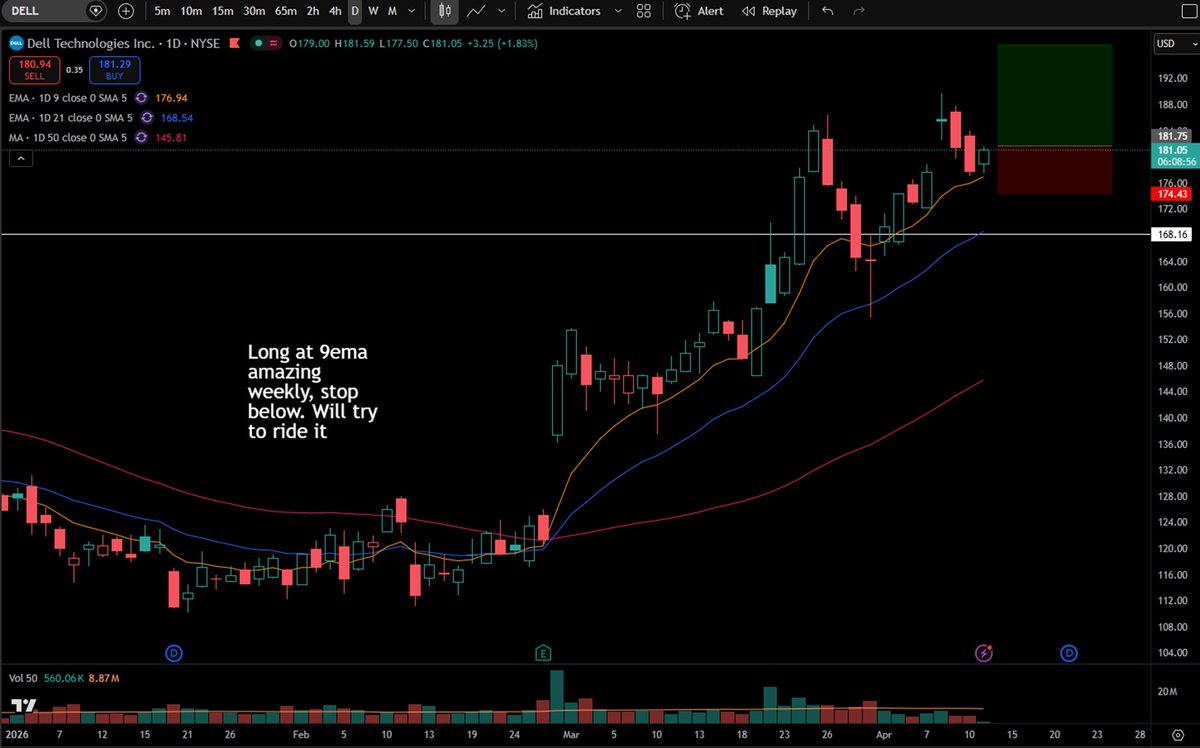Image resolution: width=1200 pixels, height=748 pixels.
Task: Select the 10m interval
Action: pyautogui.click(x=191, y=11)
